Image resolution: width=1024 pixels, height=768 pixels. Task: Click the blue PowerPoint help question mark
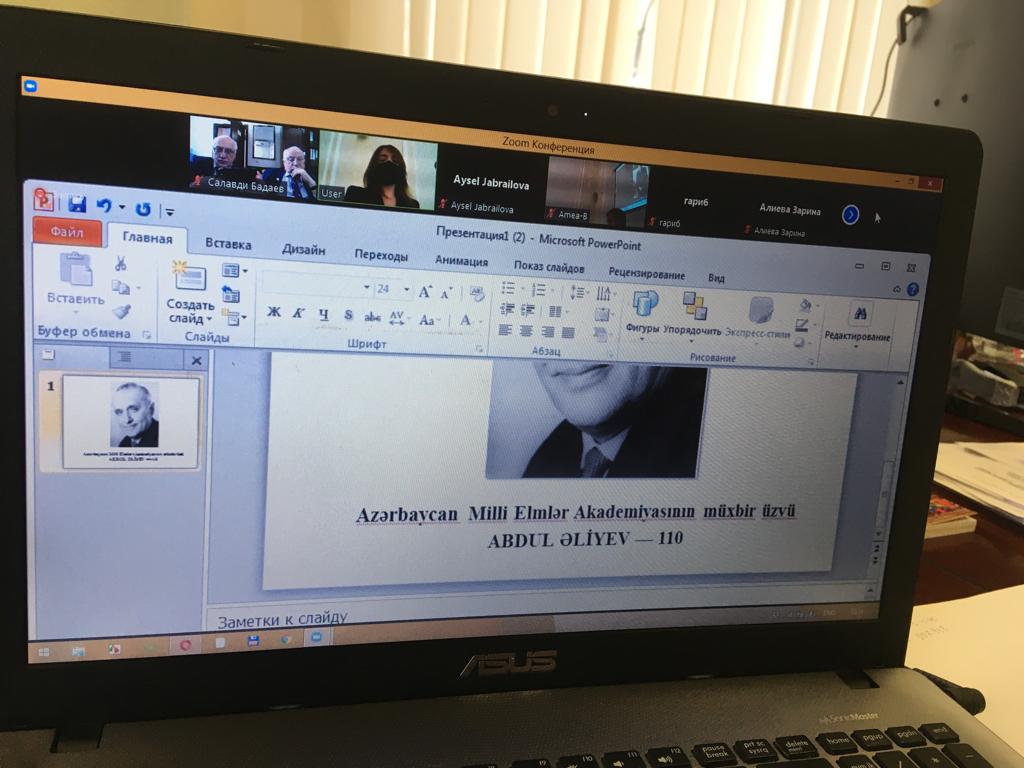point(912,290)
